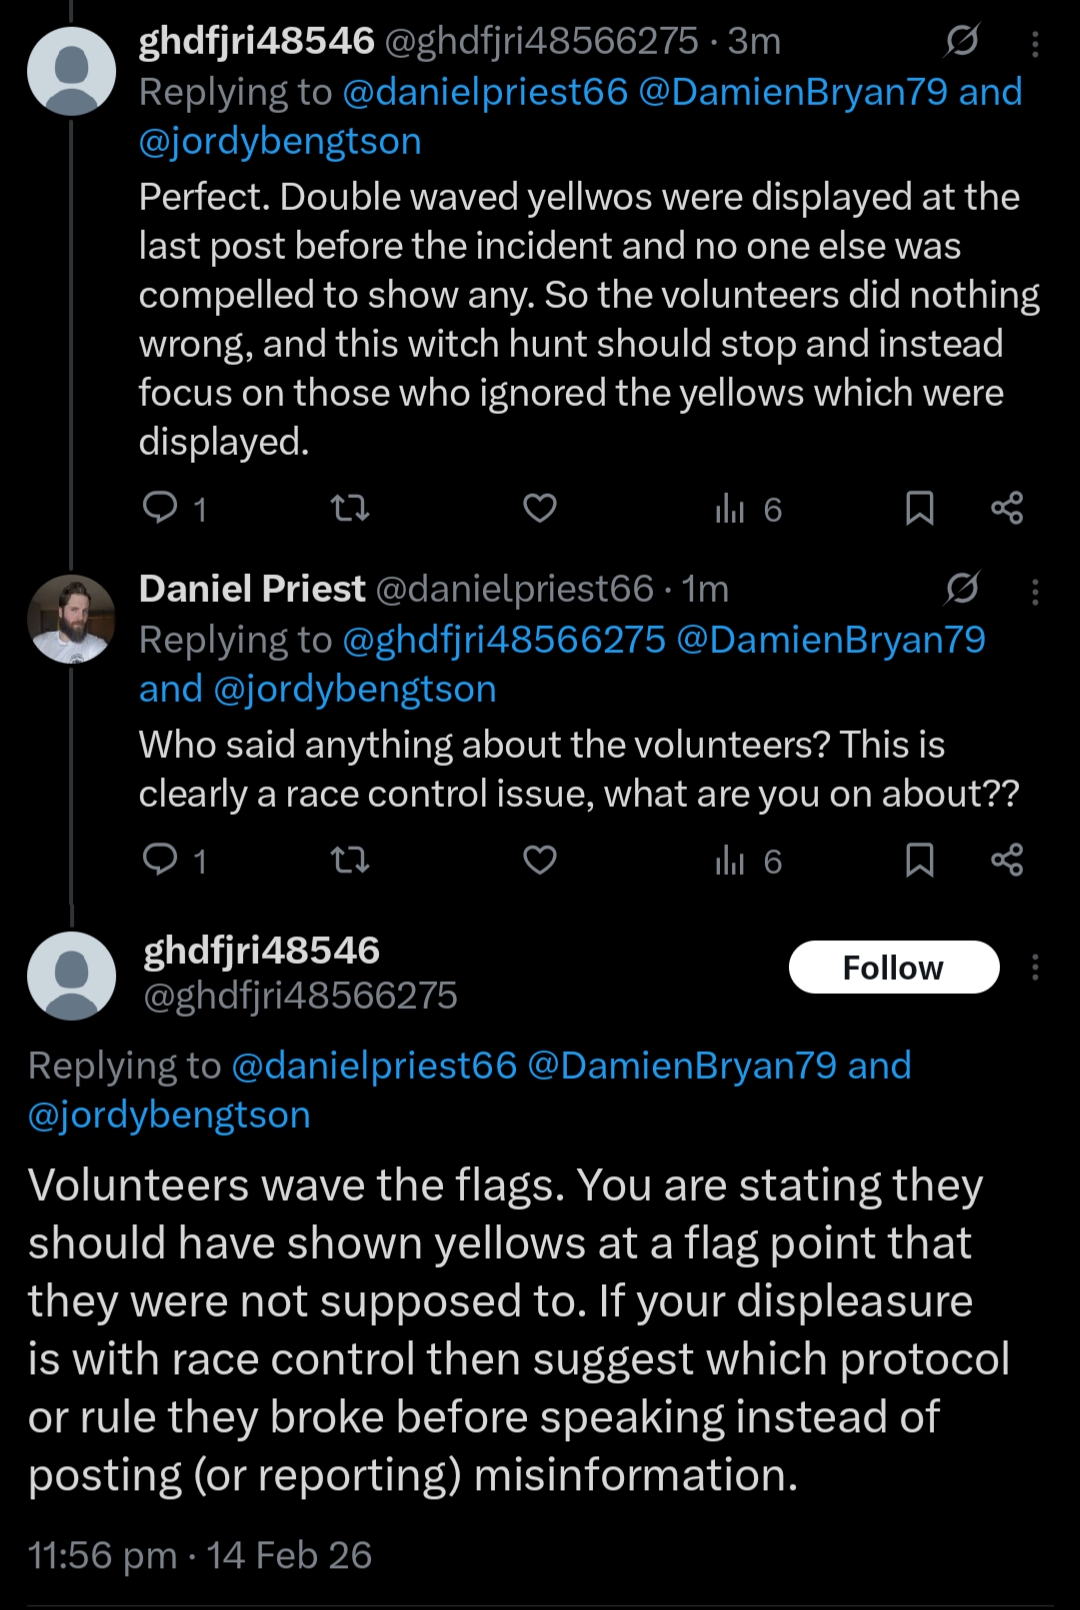The image size is (1080, 1610).
Task: Like Daniel Priest's tweet
Action: click(540, 861)
